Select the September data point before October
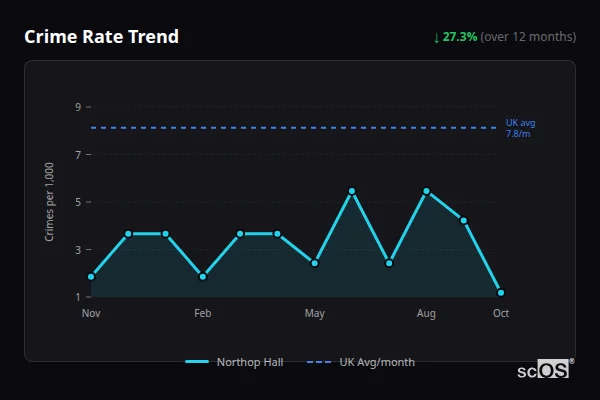The height and width of the screenshot is (400, 600). (x=464, y=220)
